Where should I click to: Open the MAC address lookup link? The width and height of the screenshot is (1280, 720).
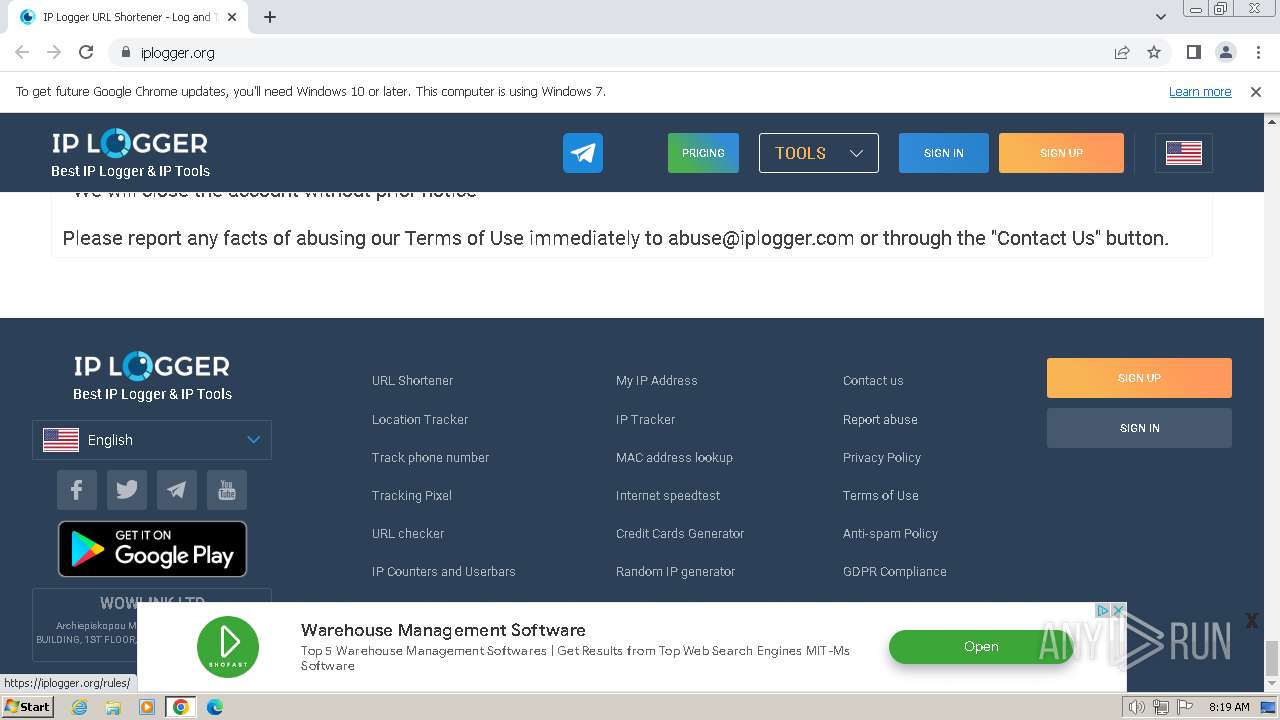pos(674,458)
